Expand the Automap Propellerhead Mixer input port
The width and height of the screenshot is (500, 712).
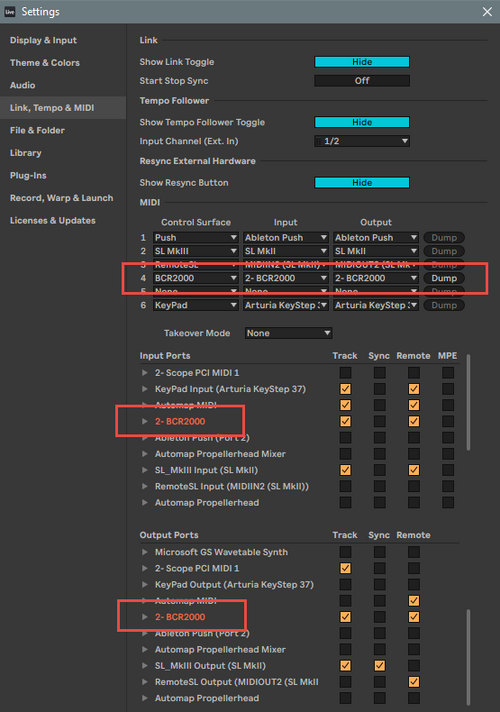(x=145, y=454)
